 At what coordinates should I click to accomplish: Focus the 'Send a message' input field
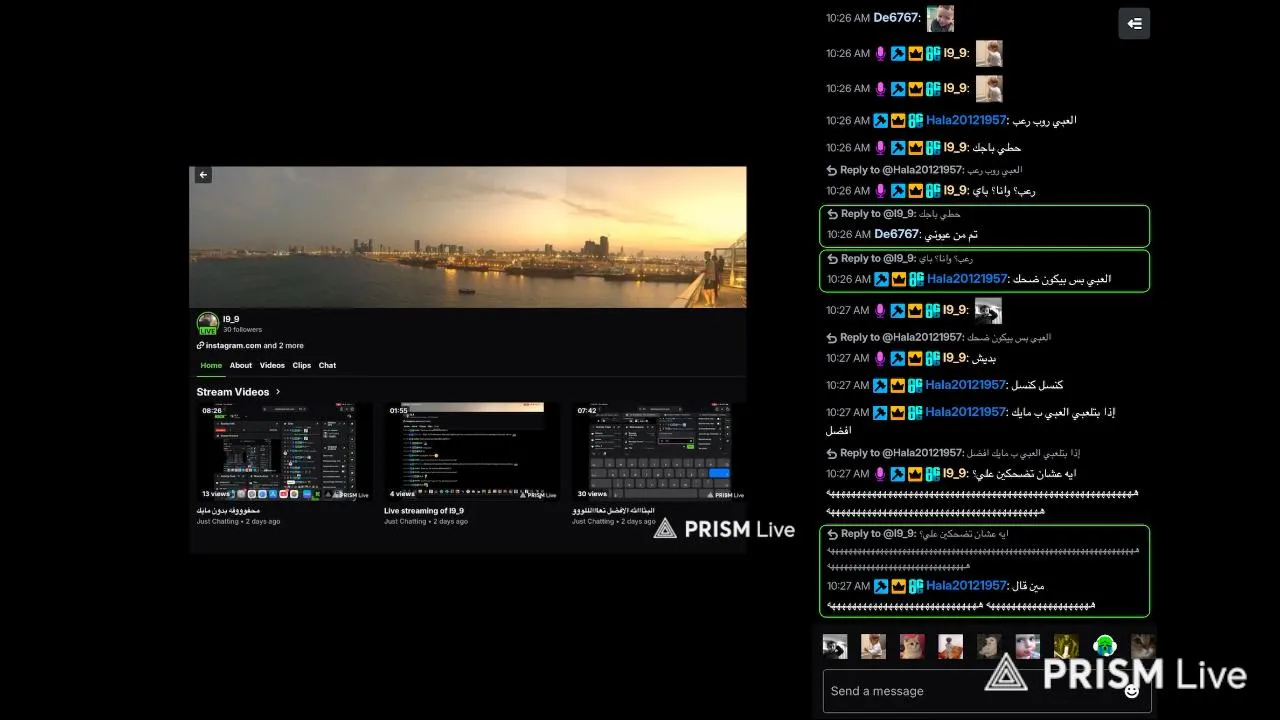click(x=987, y=691)
